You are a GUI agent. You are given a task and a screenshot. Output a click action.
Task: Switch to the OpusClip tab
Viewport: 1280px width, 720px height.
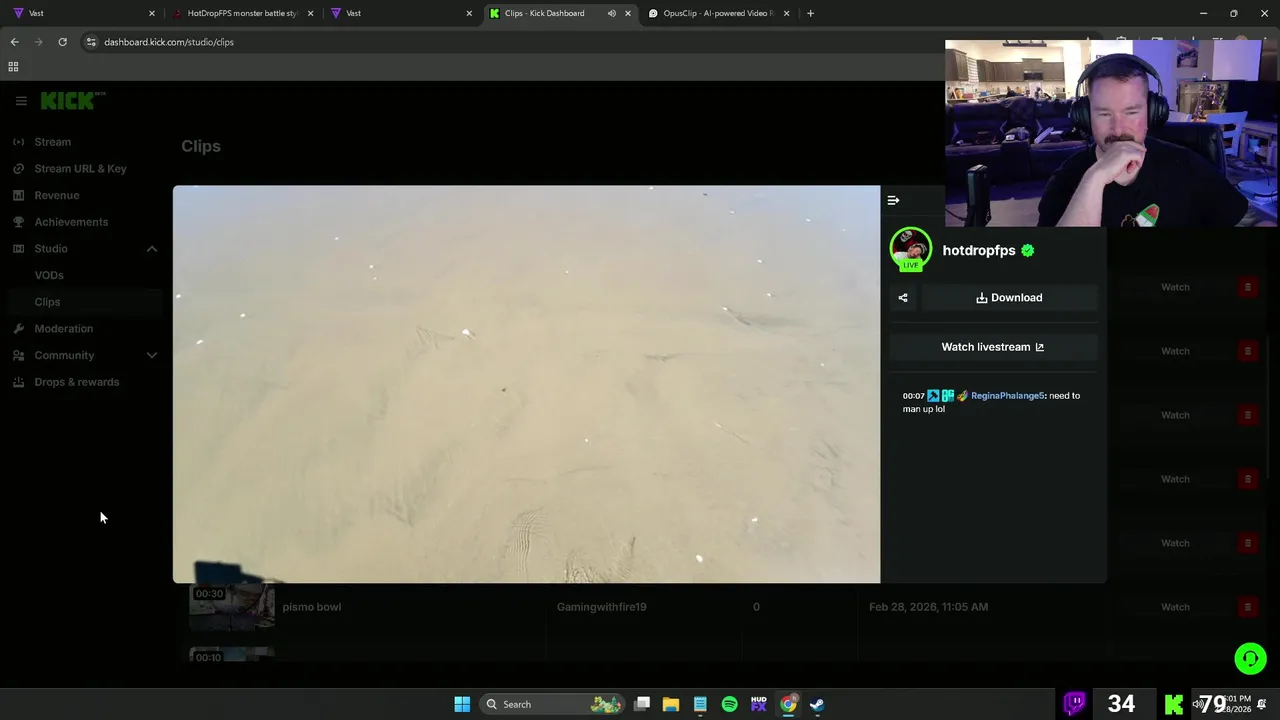tap(719, 13)
